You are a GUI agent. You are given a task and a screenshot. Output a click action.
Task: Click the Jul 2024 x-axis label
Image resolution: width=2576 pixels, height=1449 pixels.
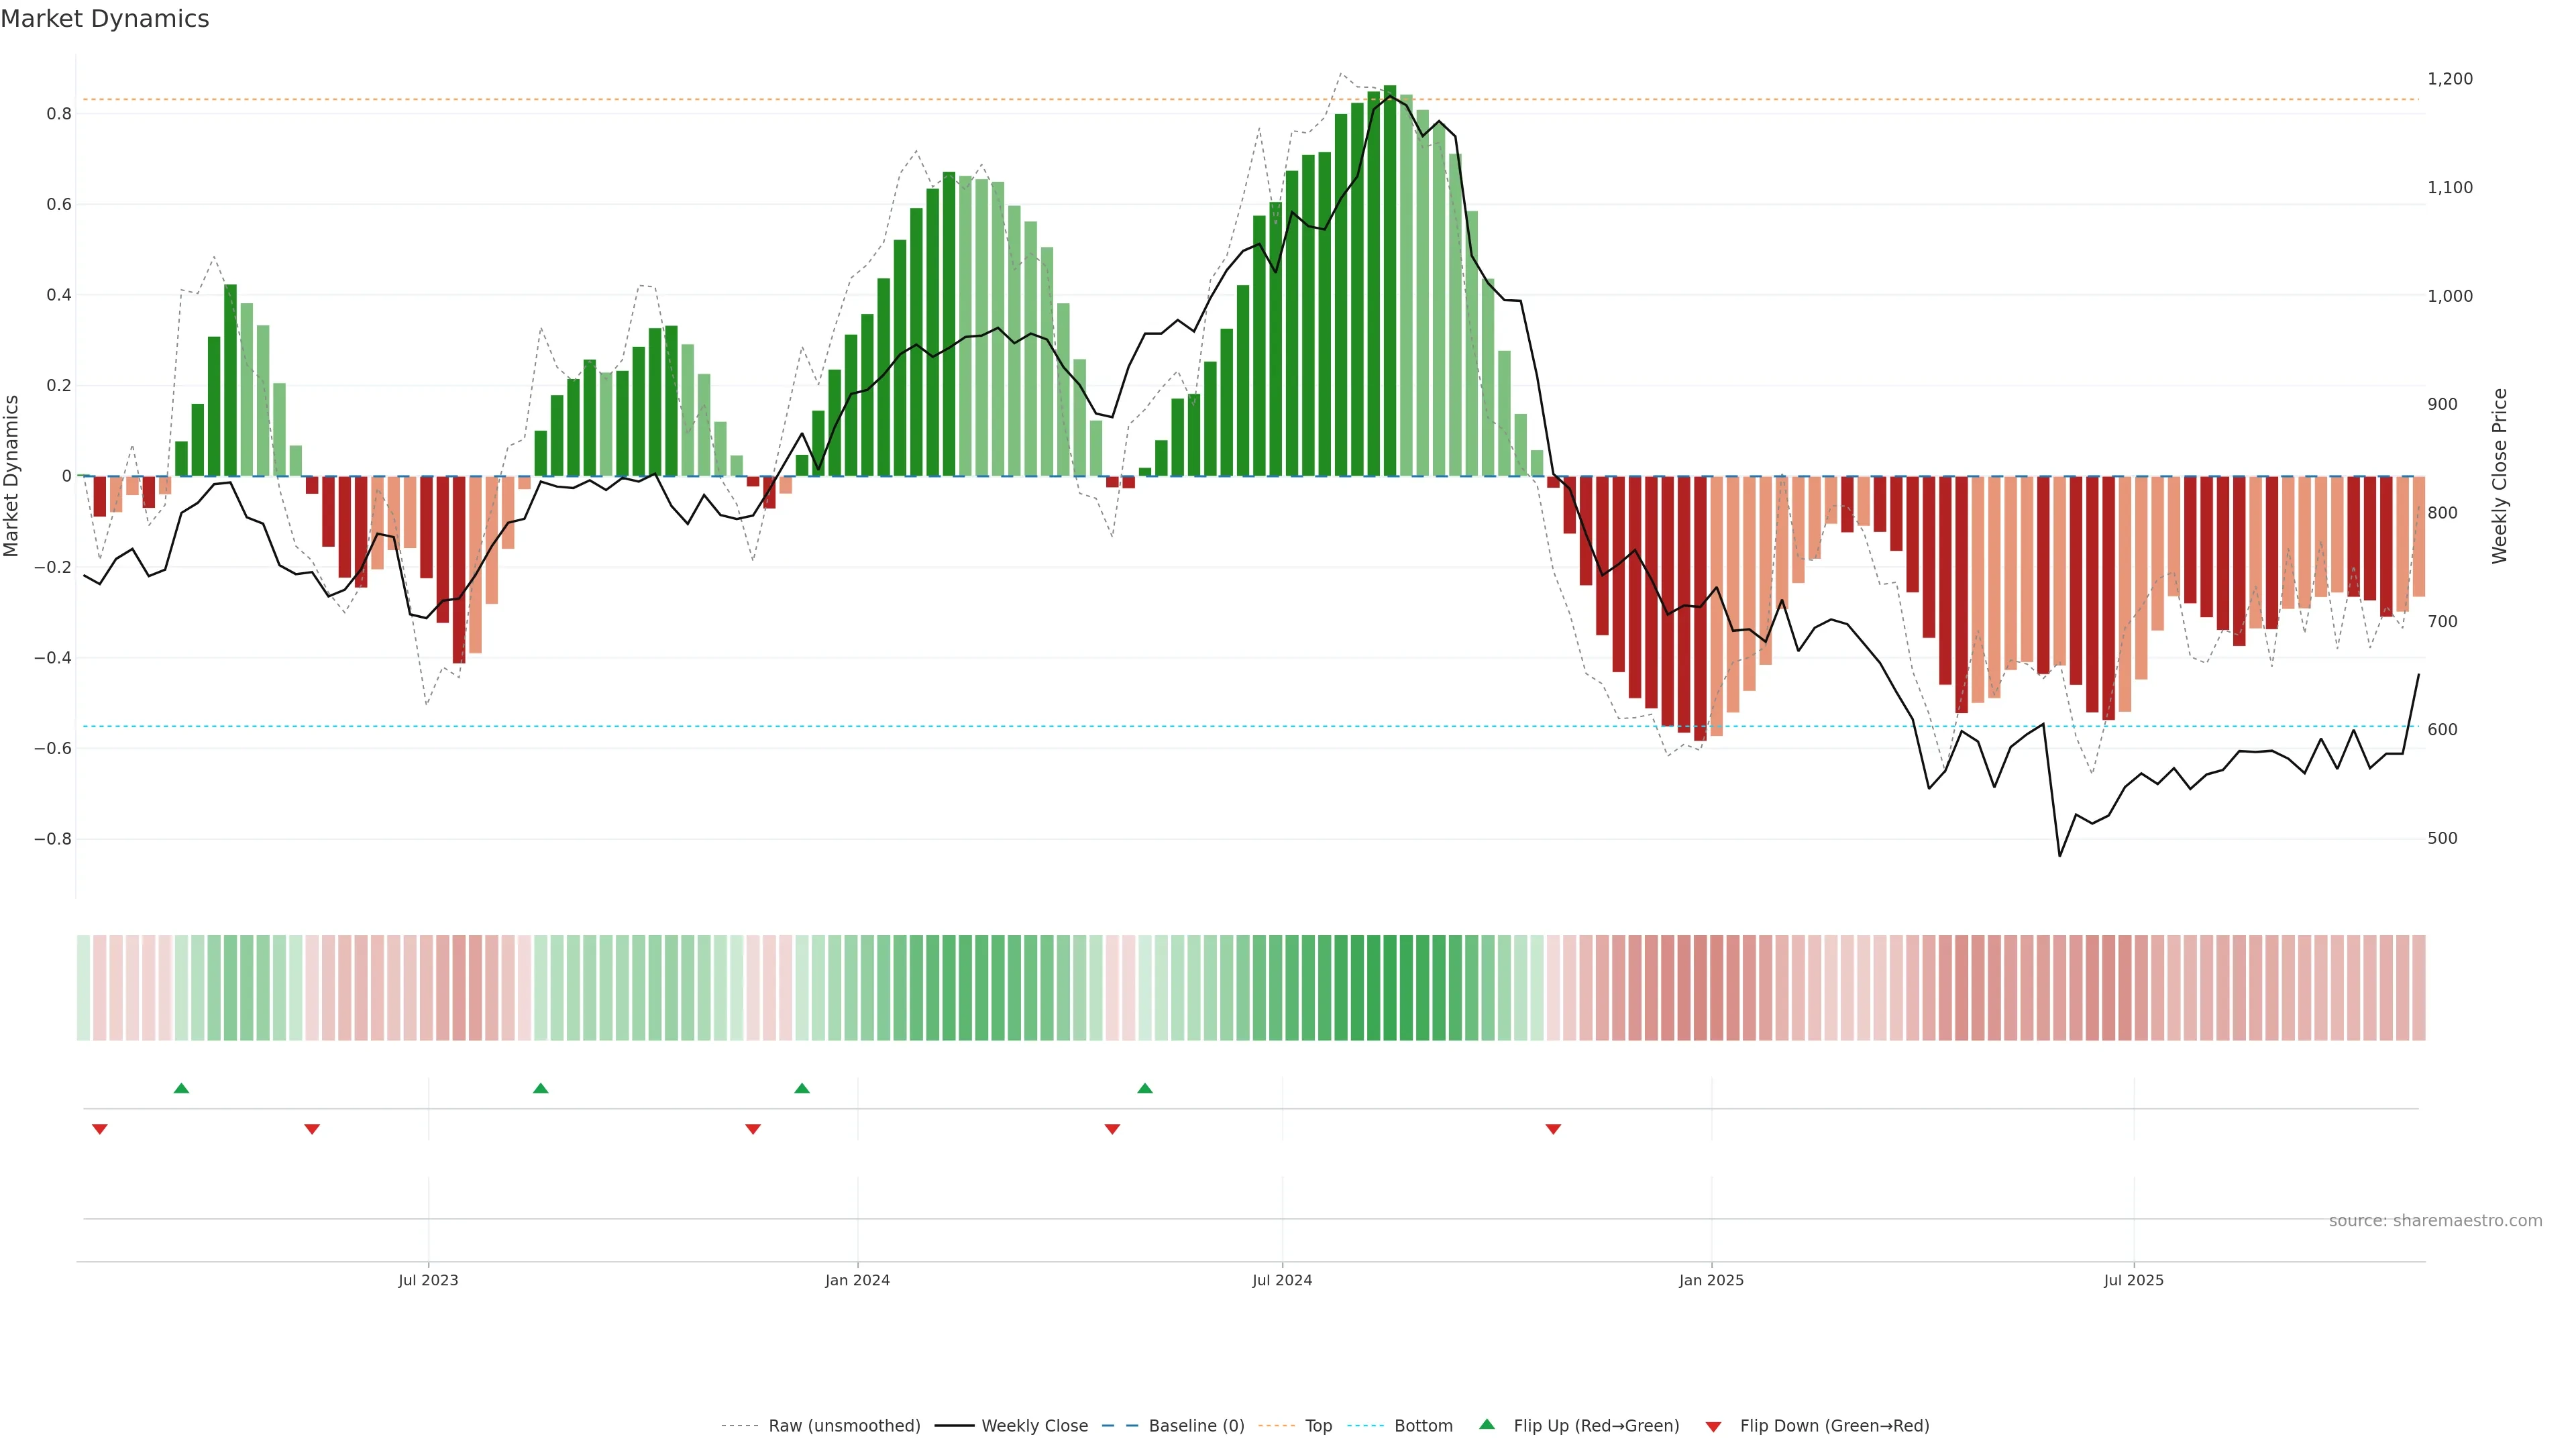tap(1282, 1280)
